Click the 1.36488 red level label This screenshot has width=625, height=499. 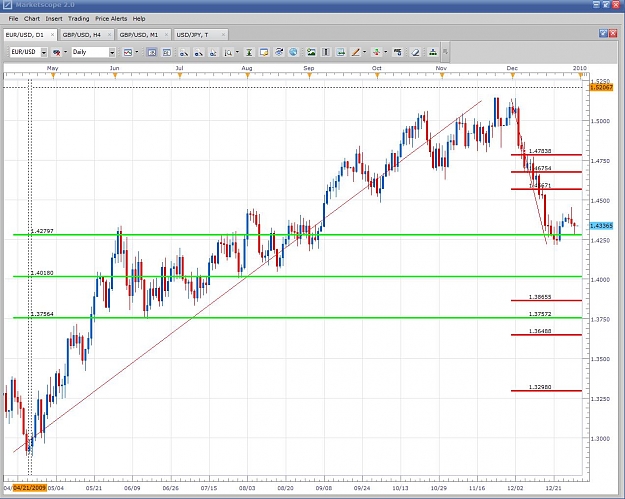pyautogui.click(x=540, y=331)
